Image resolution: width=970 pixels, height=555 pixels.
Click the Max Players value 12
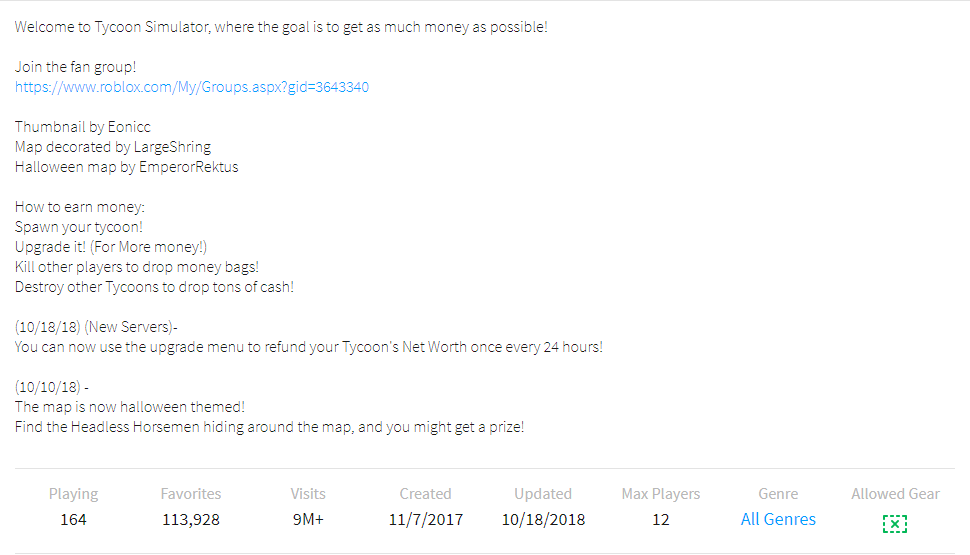660,520
